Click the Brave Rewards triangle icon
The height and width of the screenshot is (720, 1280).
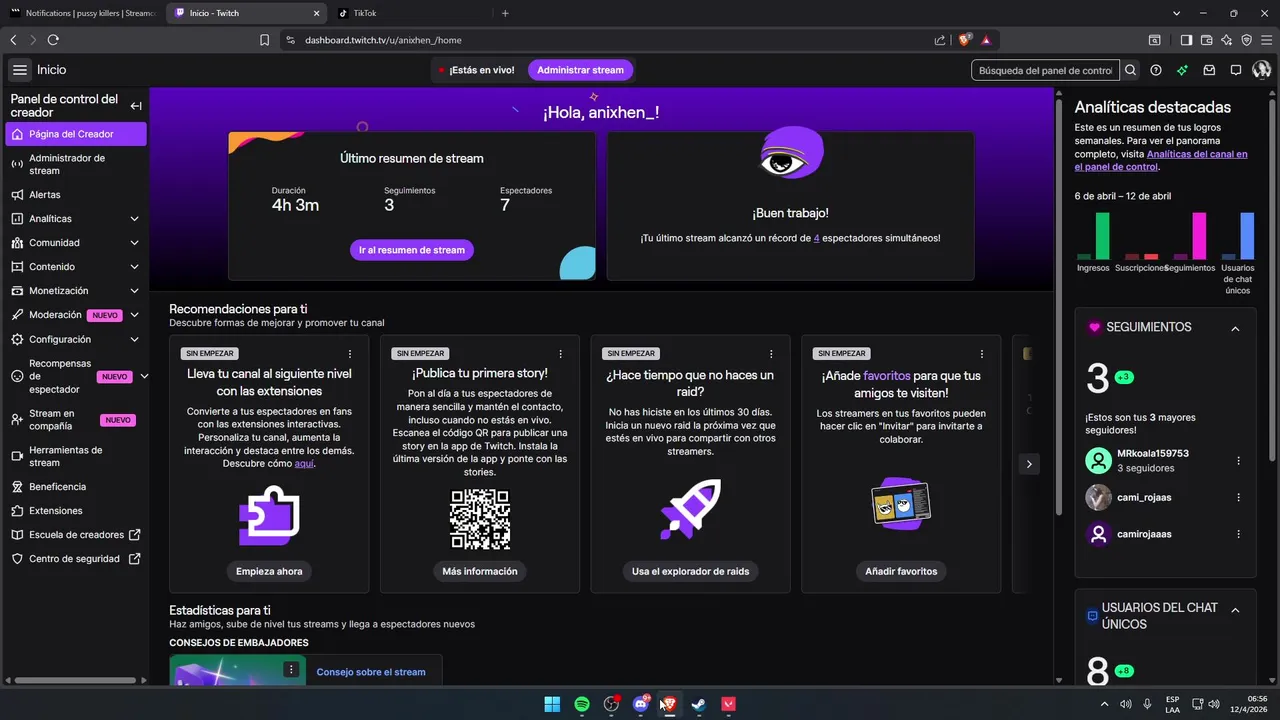[986, 40]
